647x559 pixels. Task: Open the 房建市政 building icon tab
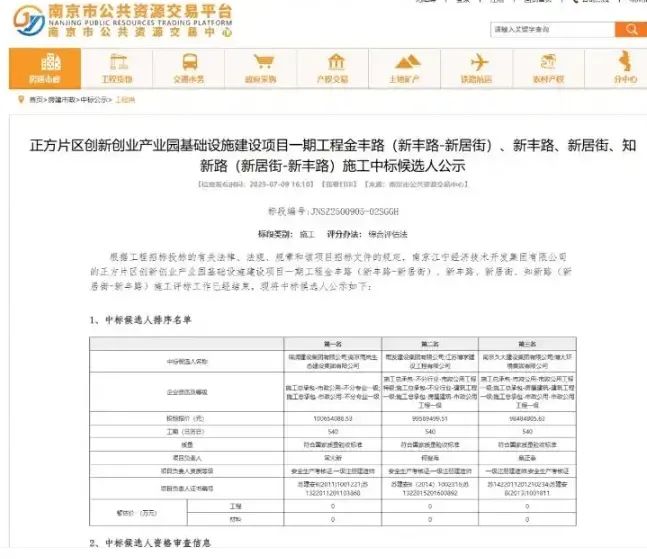pos(45,68)
